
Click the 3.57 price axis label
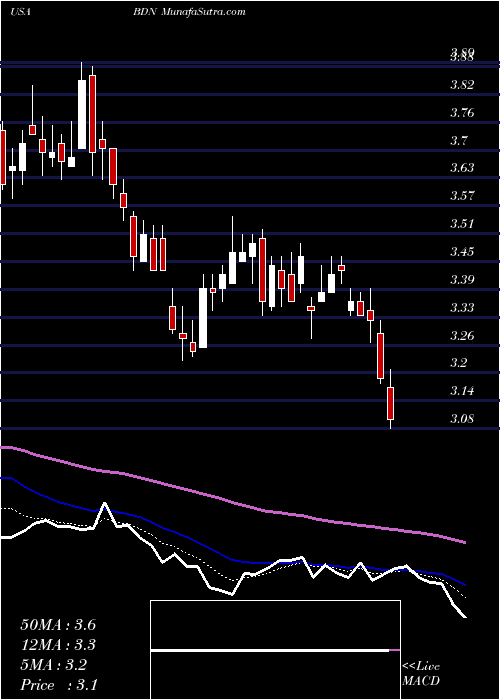coord(462,196)
